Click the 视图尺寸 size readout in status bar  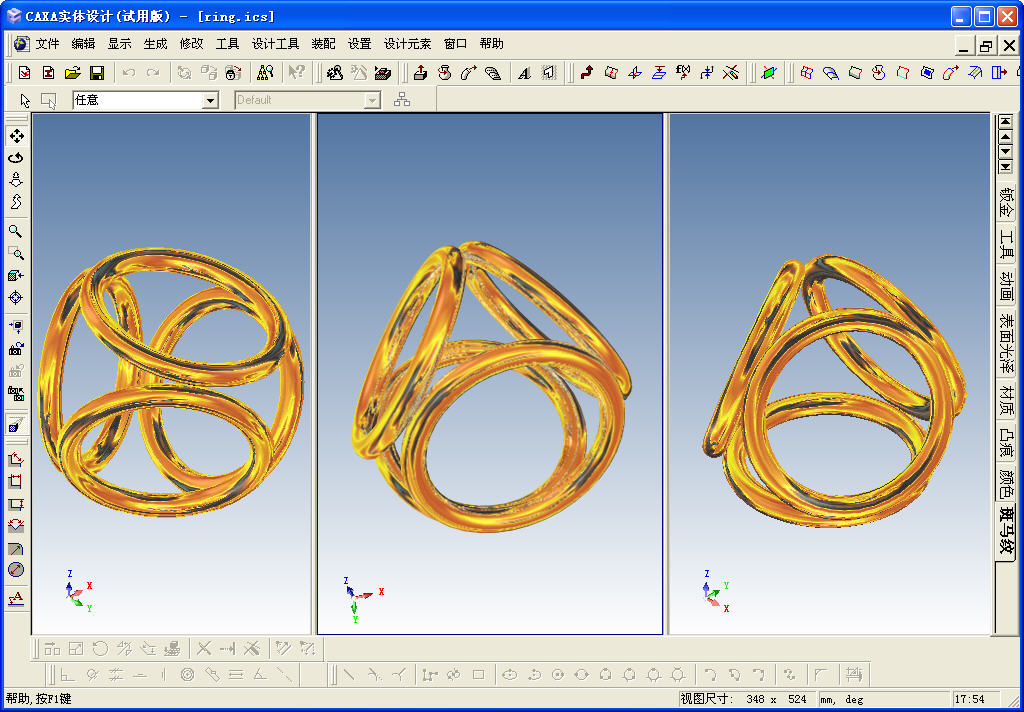745,699
